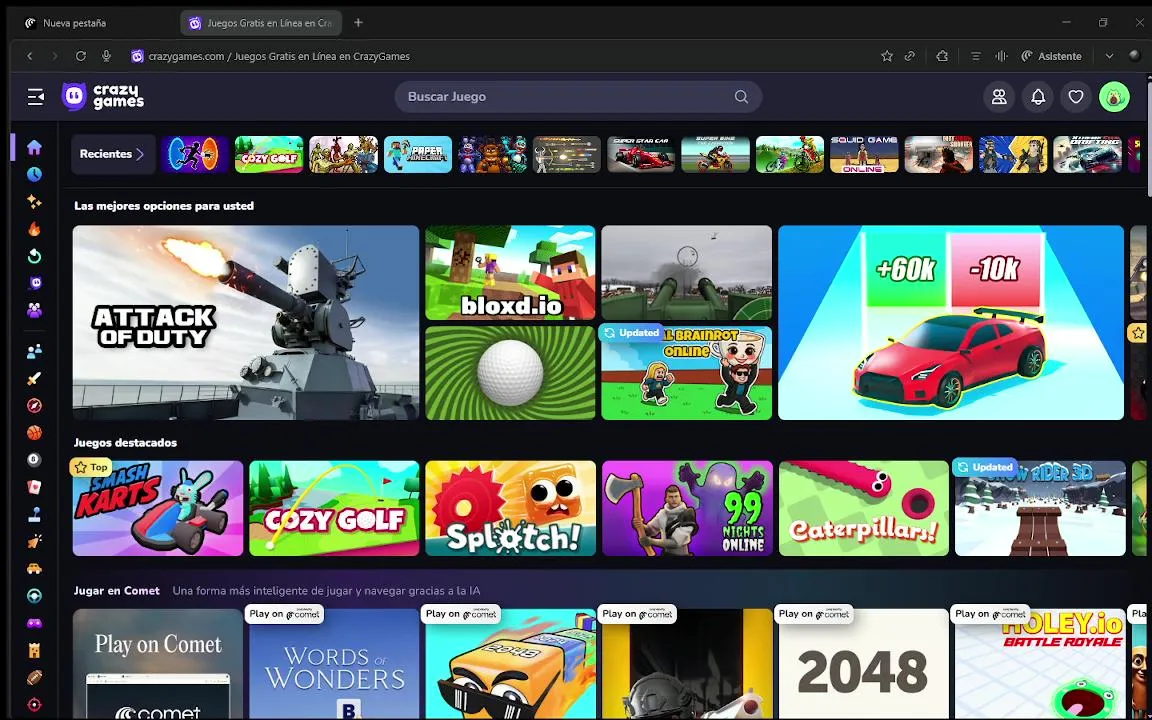The width and height of the screenshot is (1152, 720).
Task: Open golf ball spiral game thumbnail
Action: 511,372
